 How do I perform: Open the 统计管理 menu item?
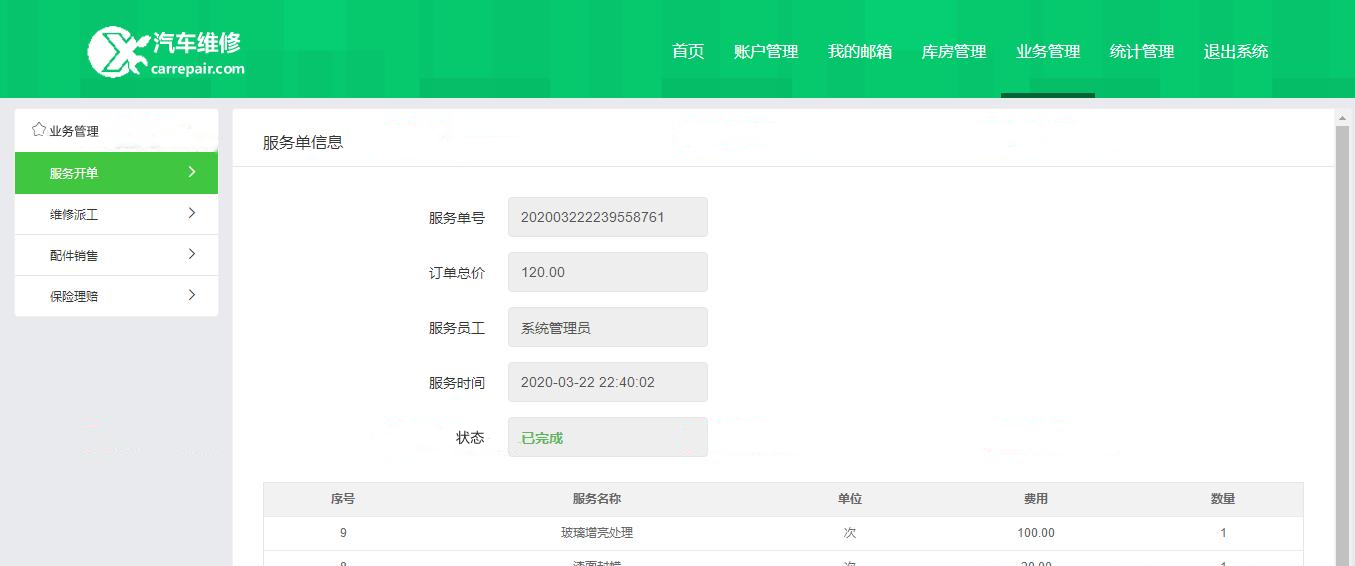(x=1142, y=51)
